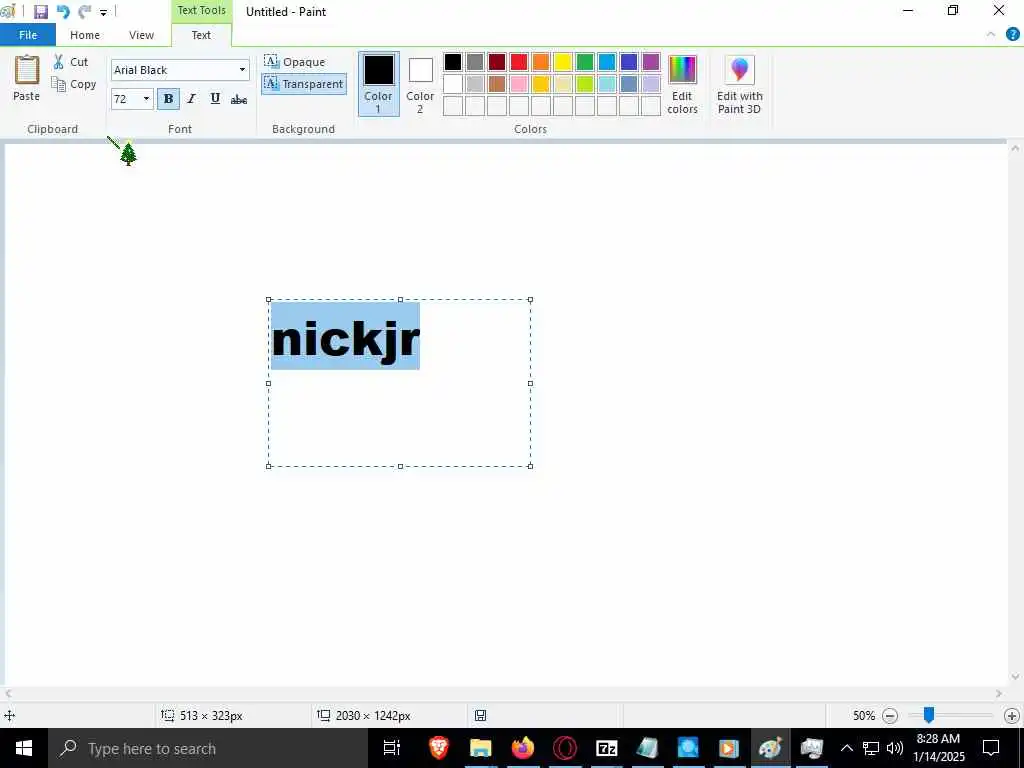This screenshot has height=768, width=1024.
Task: Click the Save icon in quick access toolbar
Action: (41, 12)
